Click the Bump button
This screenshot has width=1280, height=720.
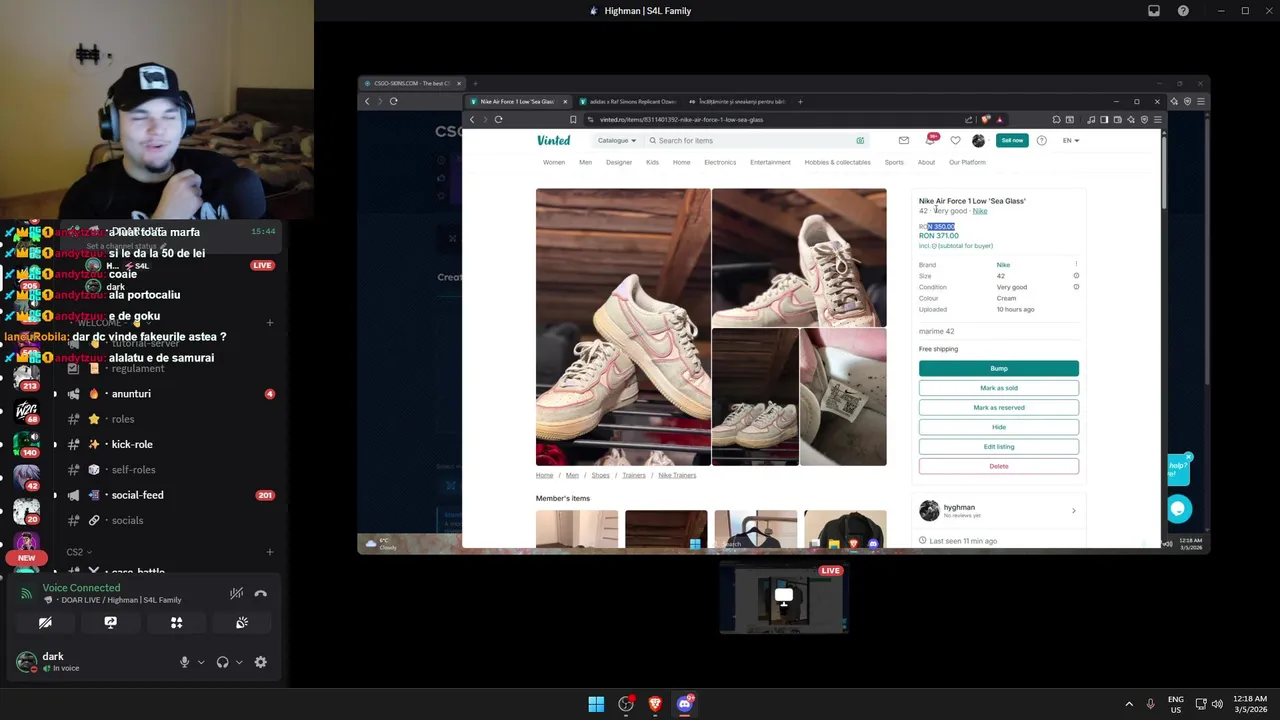[999, 368]
